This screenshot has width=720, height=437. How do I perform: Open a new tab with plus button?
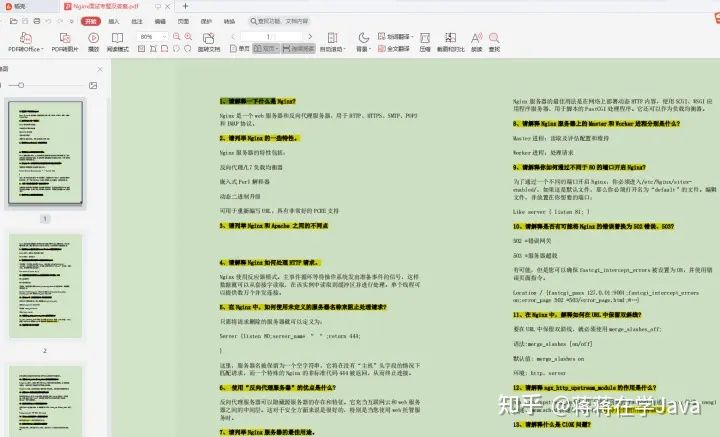pos(186,6)
